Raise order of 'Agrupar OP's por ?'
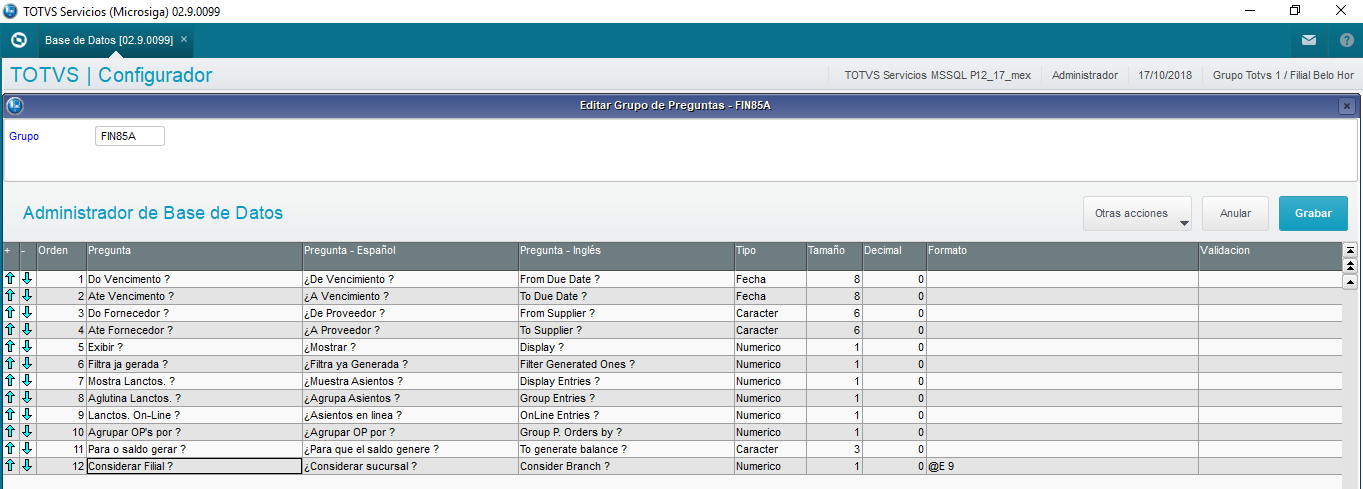Viewport: 1363px width, 489px height. click(10, 432)
